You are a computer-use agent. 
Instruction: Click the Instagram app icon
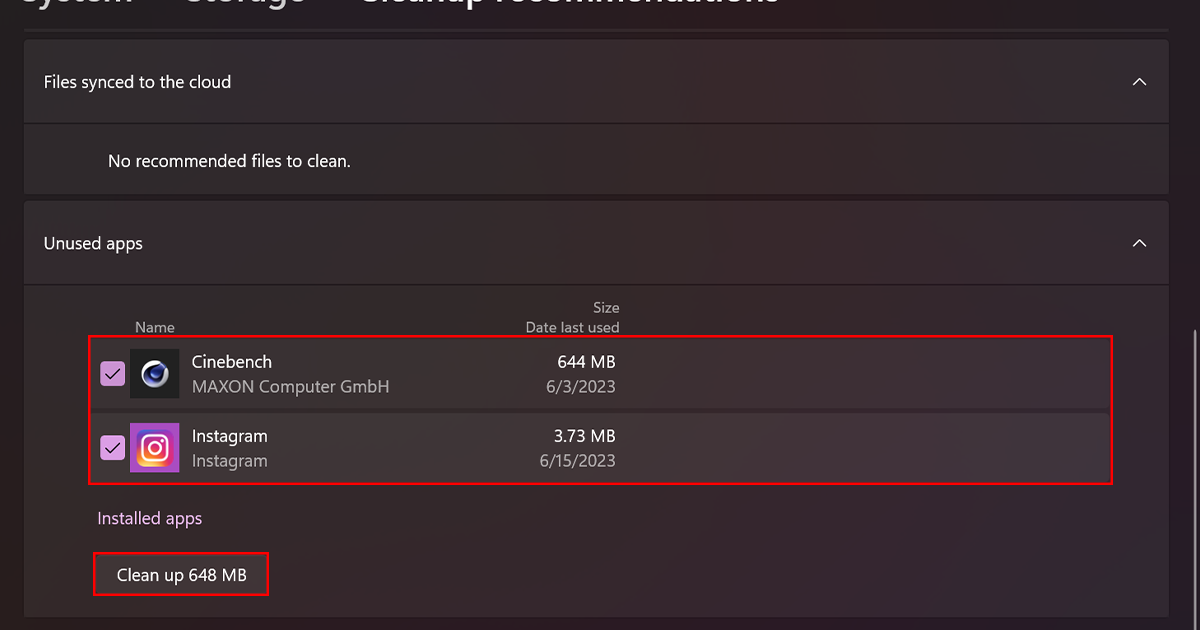155,448
